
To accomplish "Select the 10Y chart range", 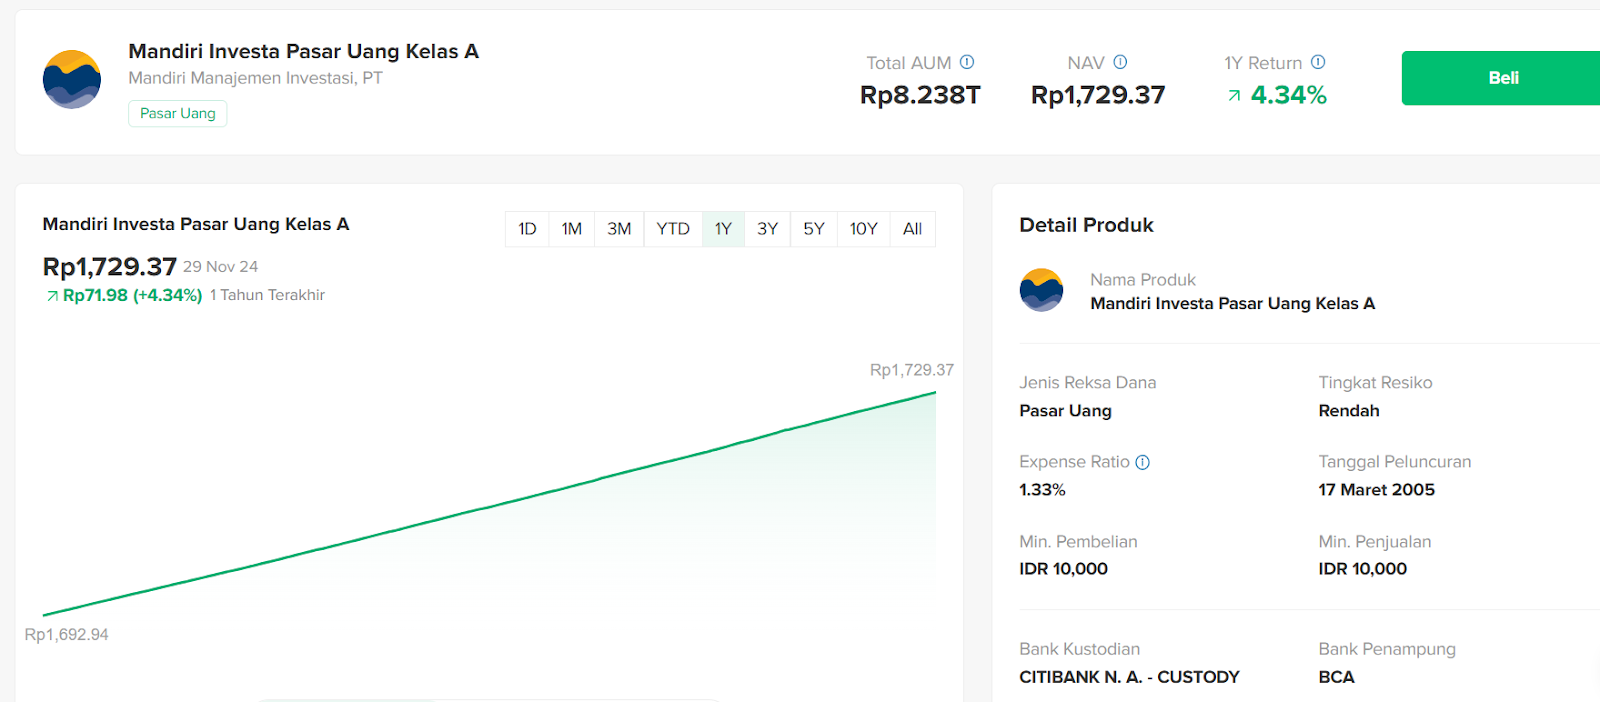I will pyautogui.click(x=864, y=229).
